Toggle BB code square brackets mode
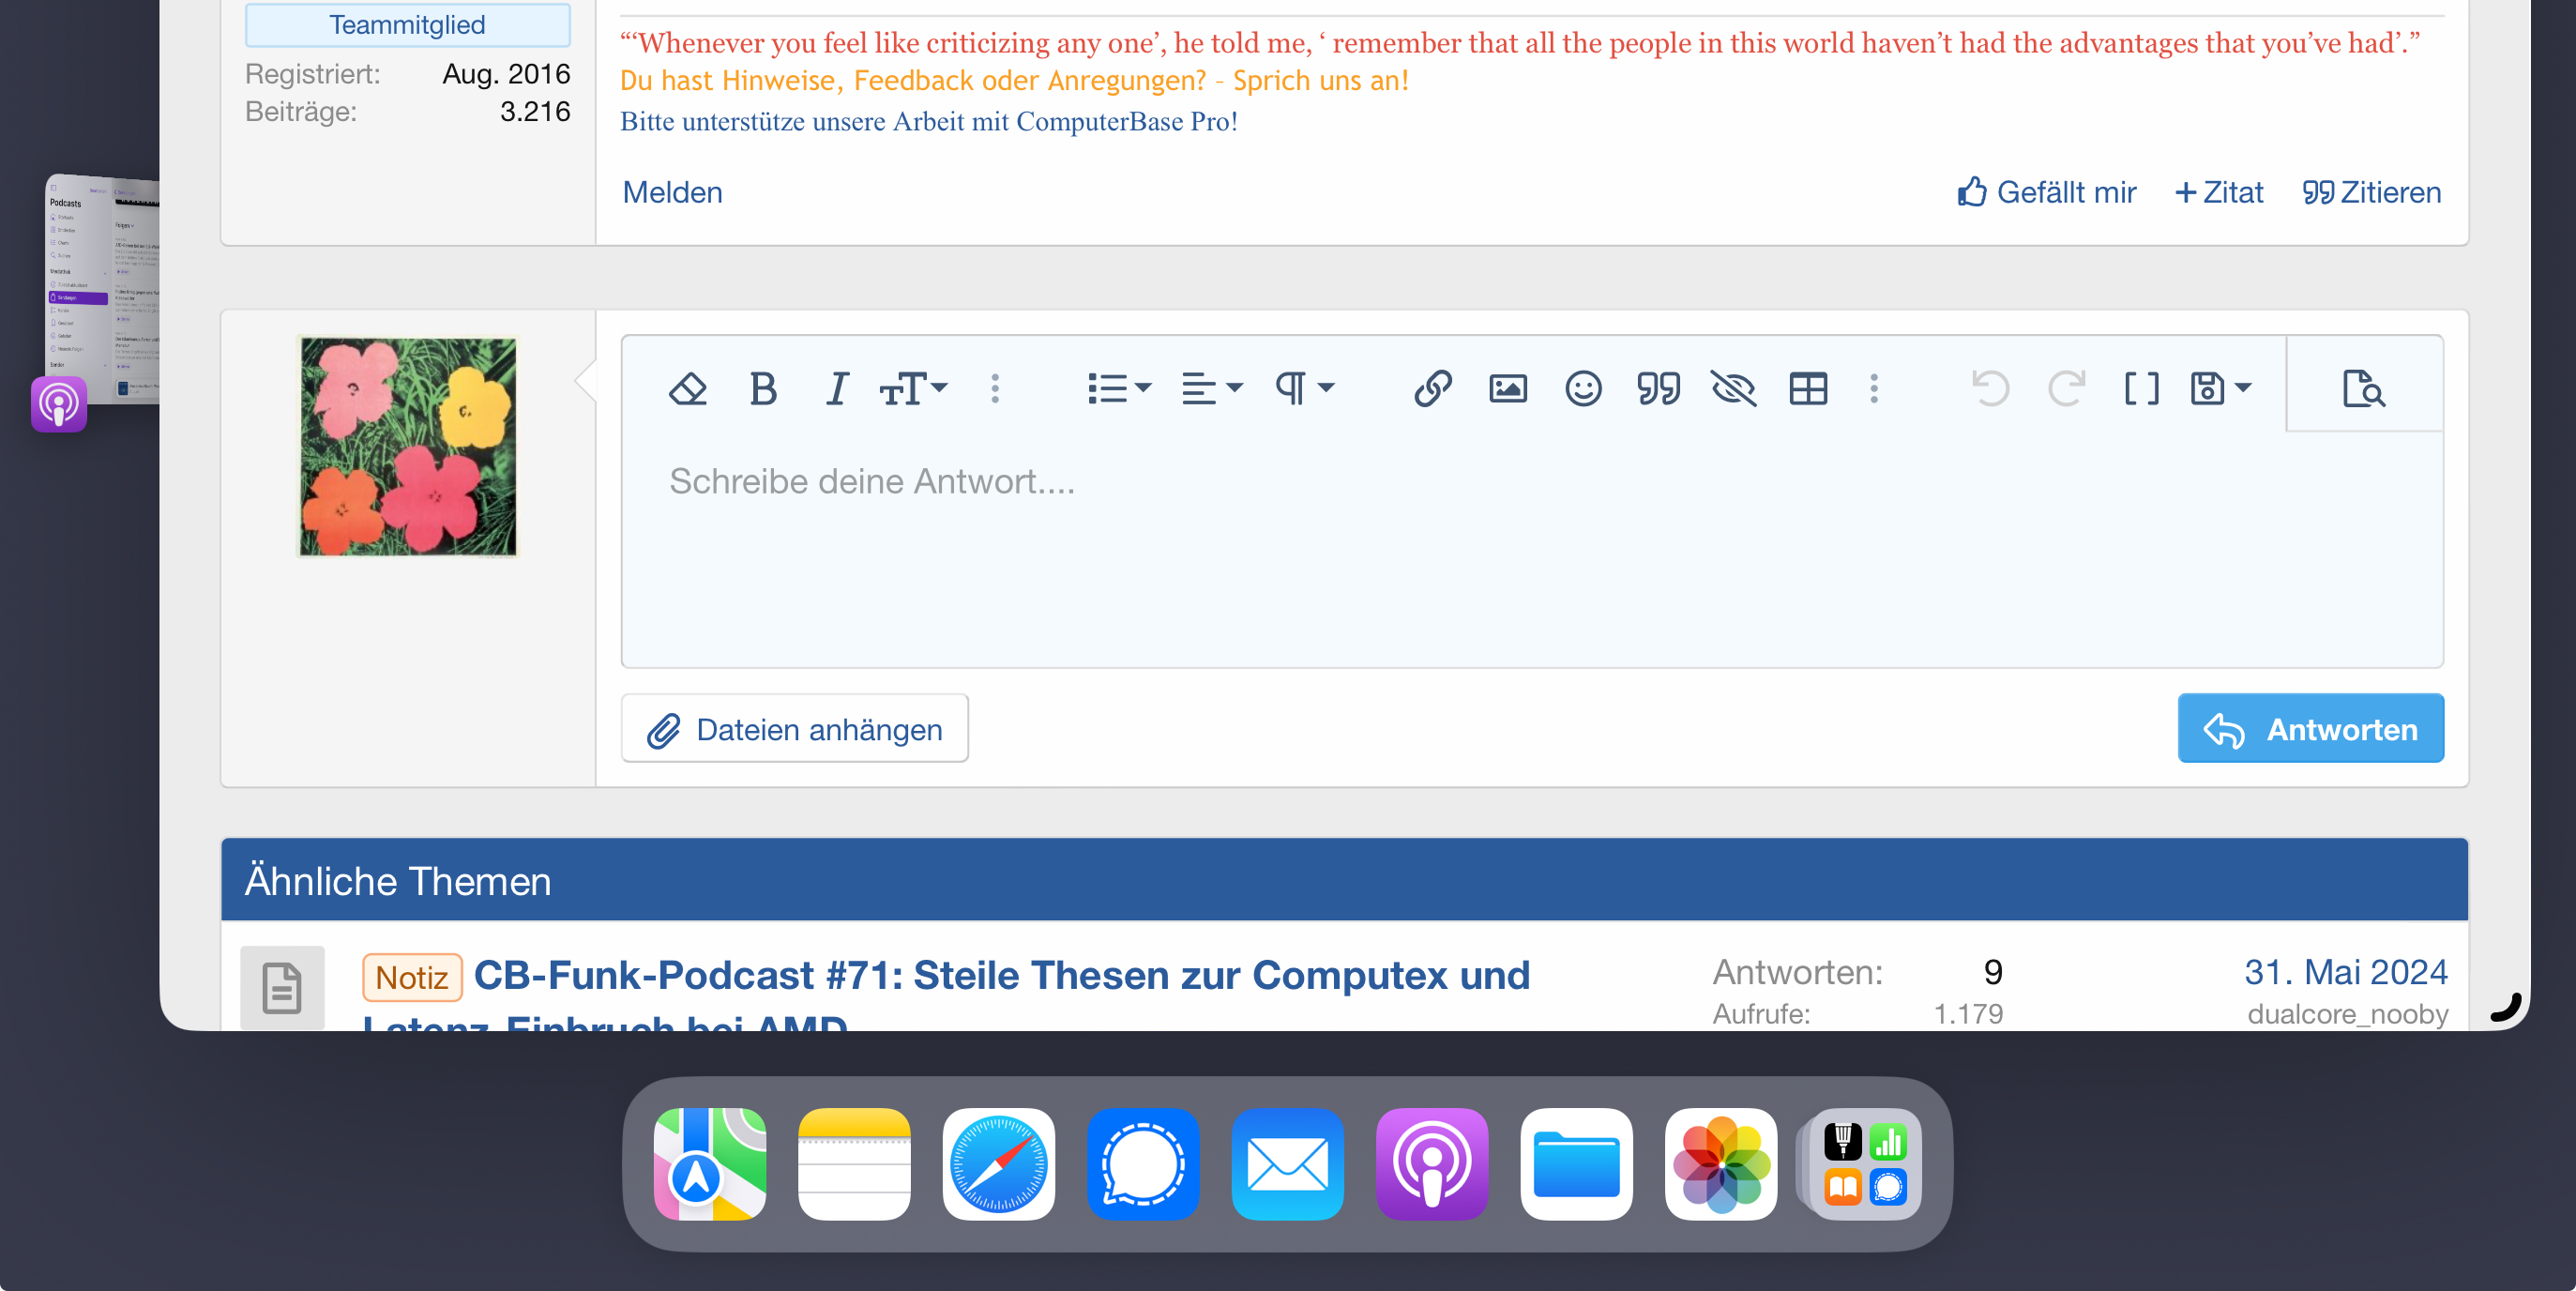 click(2140, 388)
